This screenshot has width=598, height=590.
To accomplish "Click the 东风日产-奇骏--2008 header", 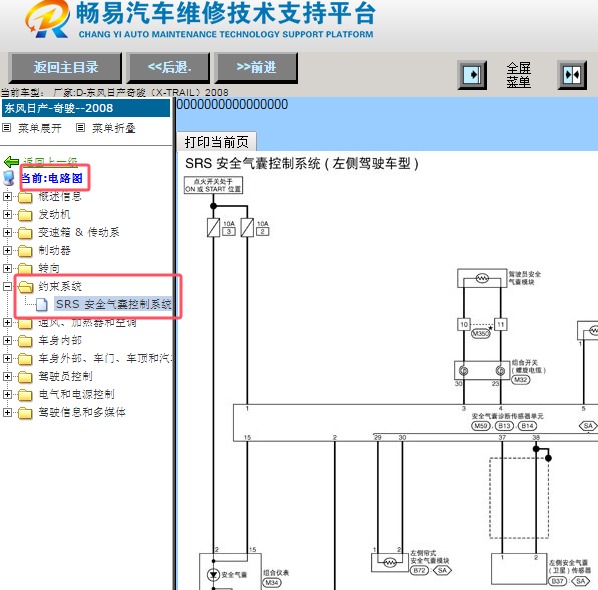I will point(86,108).
